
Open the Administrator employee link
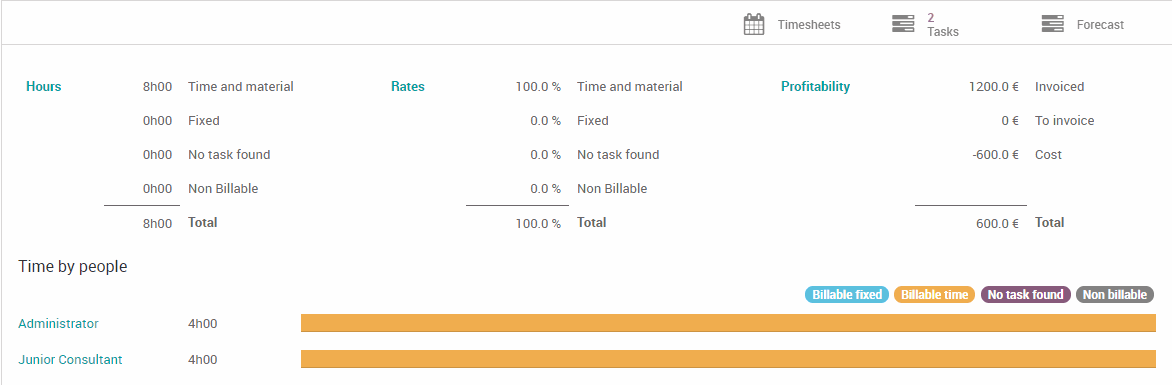click(58, 324)
